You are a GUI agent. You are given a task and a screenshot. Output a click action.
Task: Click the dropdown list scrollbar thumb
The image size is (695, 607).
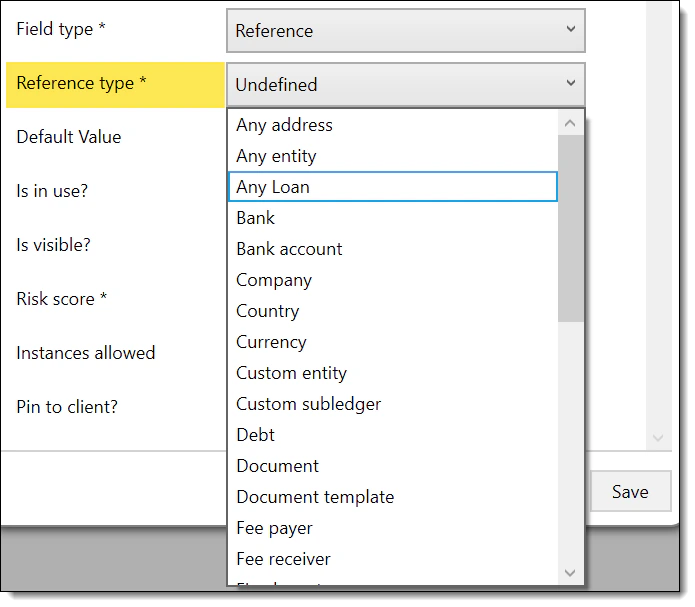(570, 229)
